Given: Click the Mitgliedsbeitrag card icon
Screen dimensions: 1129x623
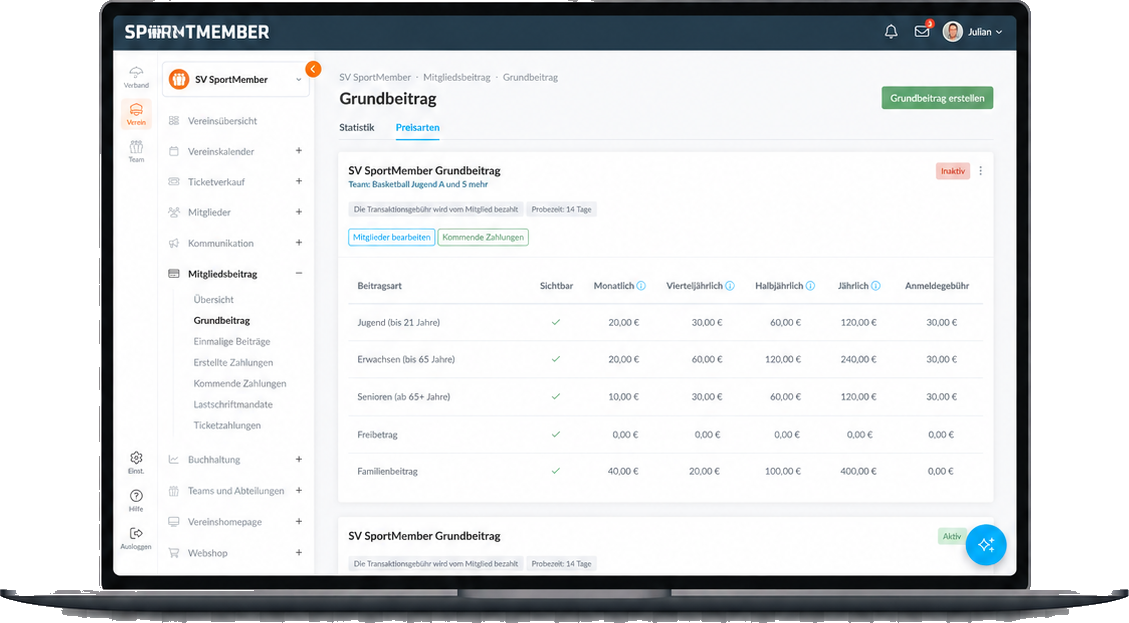Looking at the screenshot, I should tap(174, 274).
